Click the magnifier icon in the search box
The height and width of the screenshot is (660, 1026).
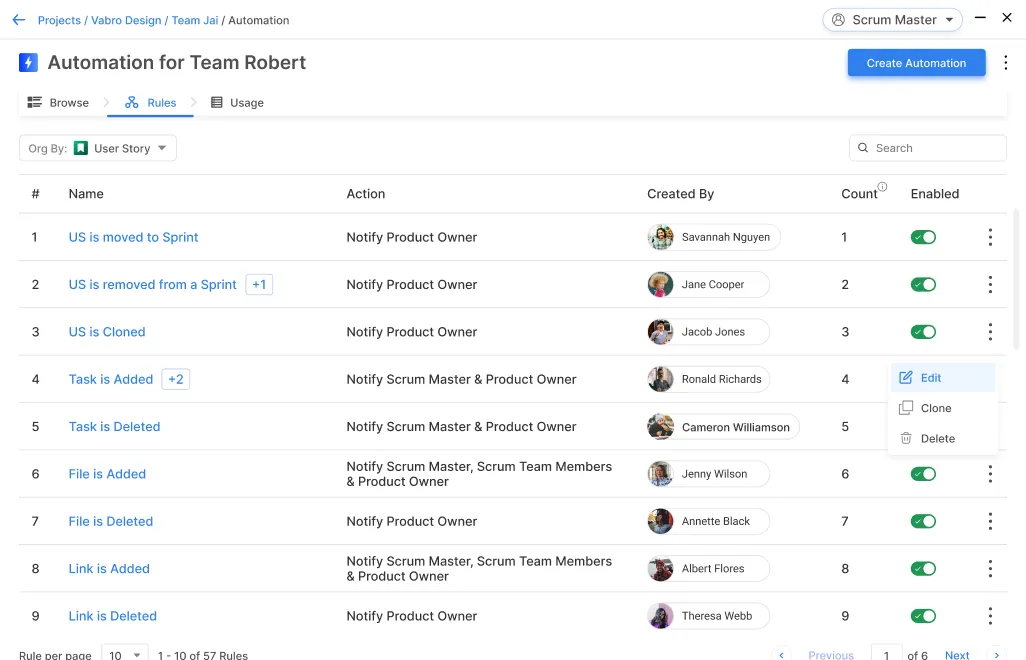click(863, 148)
